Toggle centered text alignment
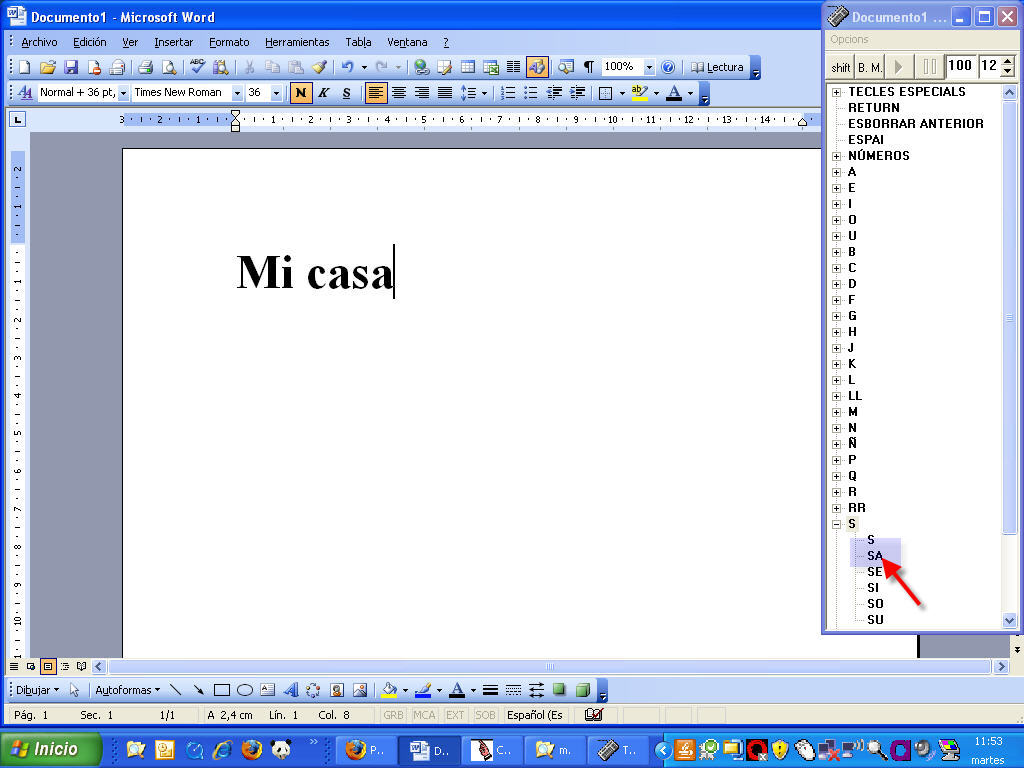Screen dimensions: 1024x768 click(x=399, y=93)
